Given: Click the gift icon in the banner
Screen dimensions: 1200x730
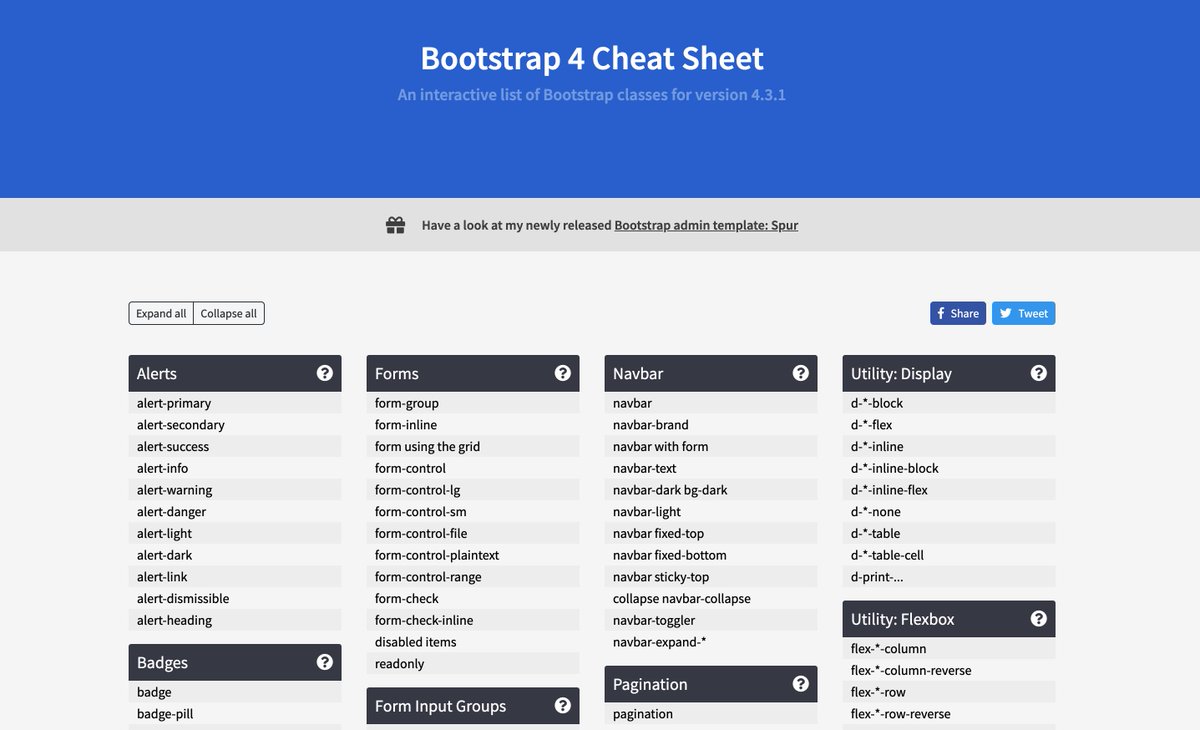Looking at the screenshot, I should pos(396,225).
